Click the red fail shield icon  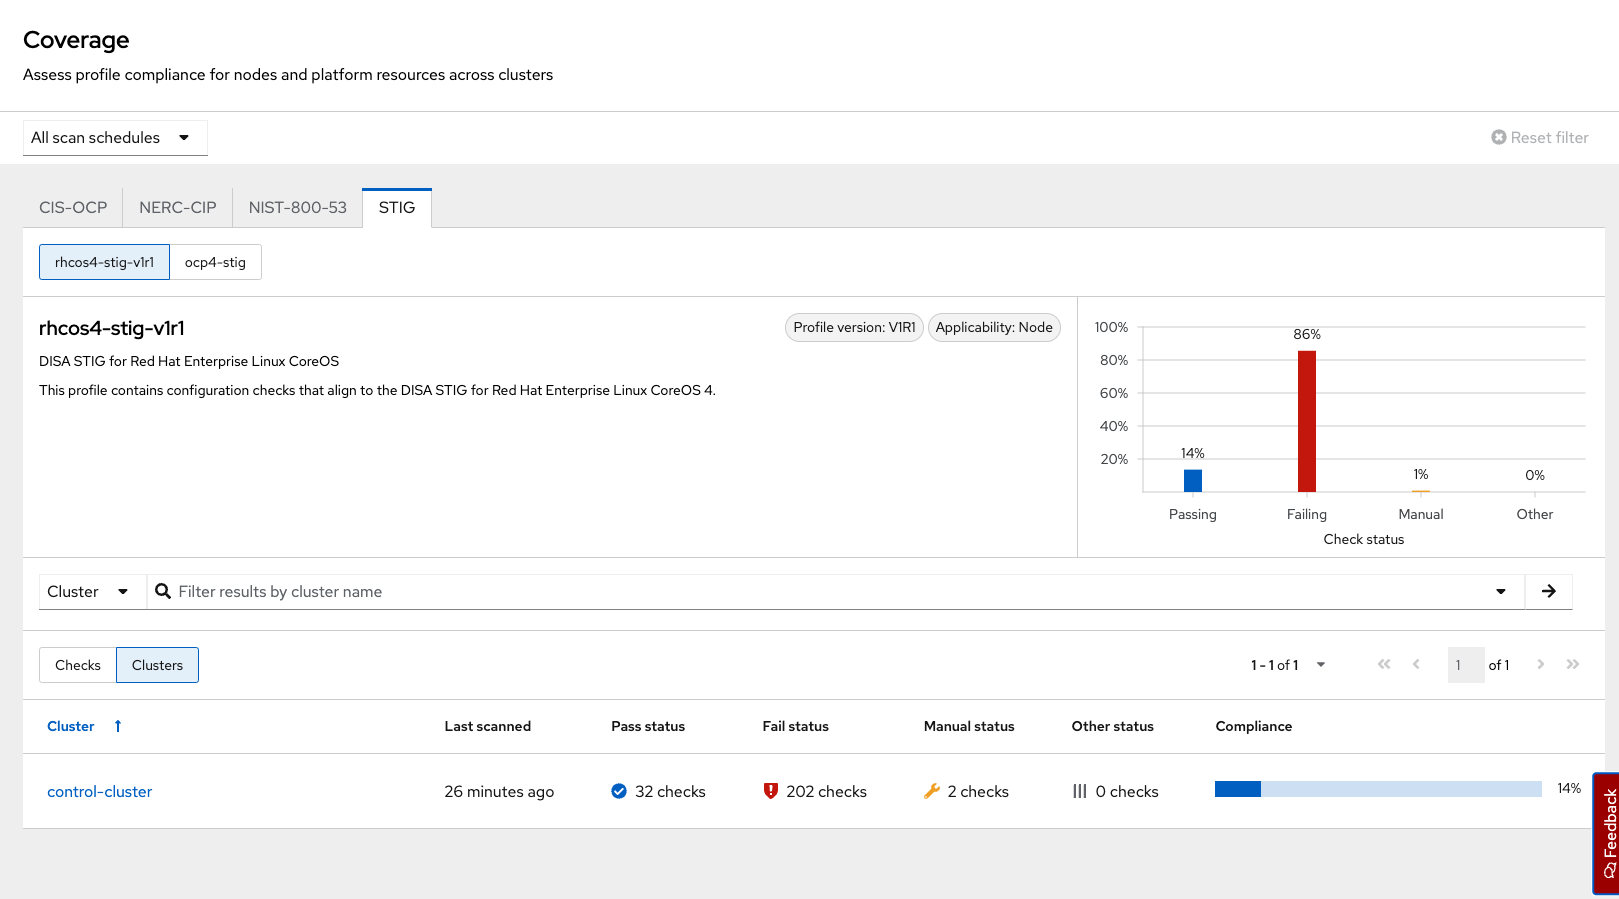(x=770, y=791)
